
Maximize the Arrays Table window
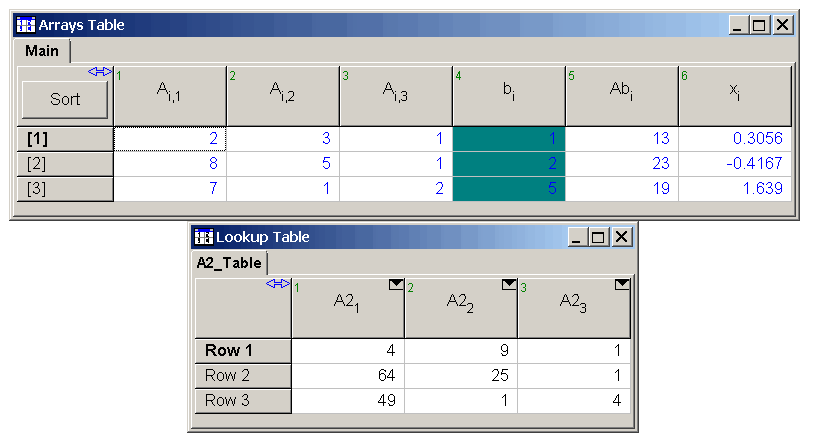760,25
